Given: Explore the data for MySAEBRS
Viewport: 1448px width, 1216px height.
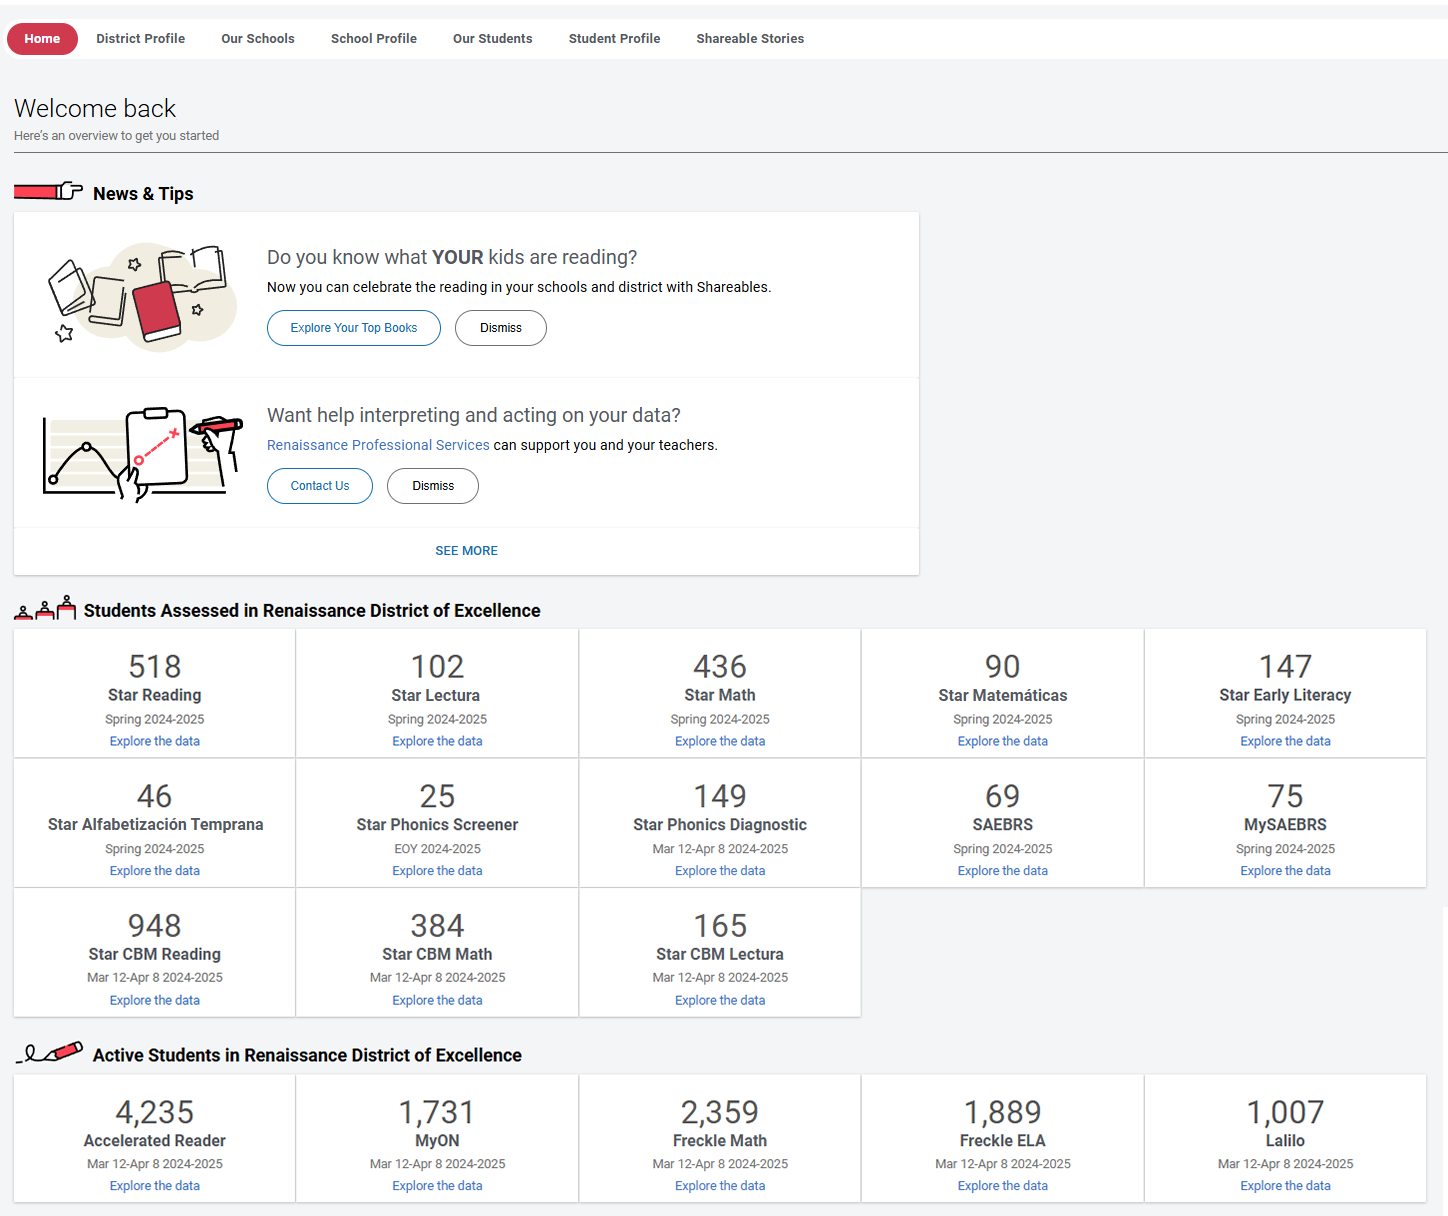Looking at the screenshot, I should [1285, 871].
